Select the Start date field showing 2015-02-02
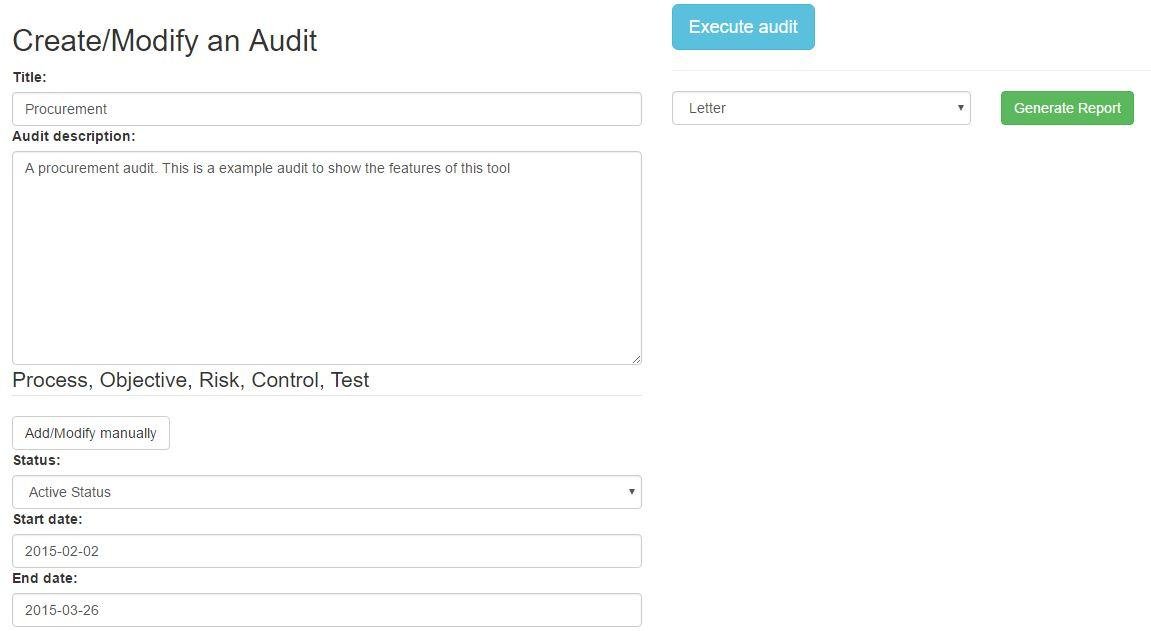 point(326,550)
